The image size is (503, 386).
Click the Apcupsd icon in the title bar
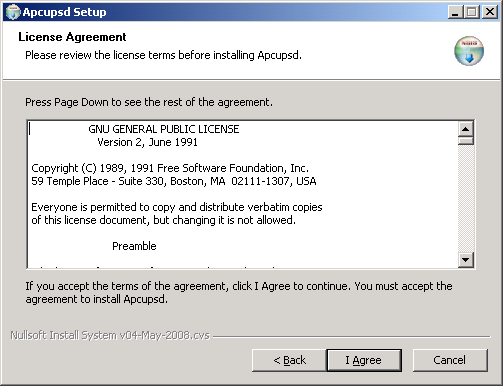13,12
